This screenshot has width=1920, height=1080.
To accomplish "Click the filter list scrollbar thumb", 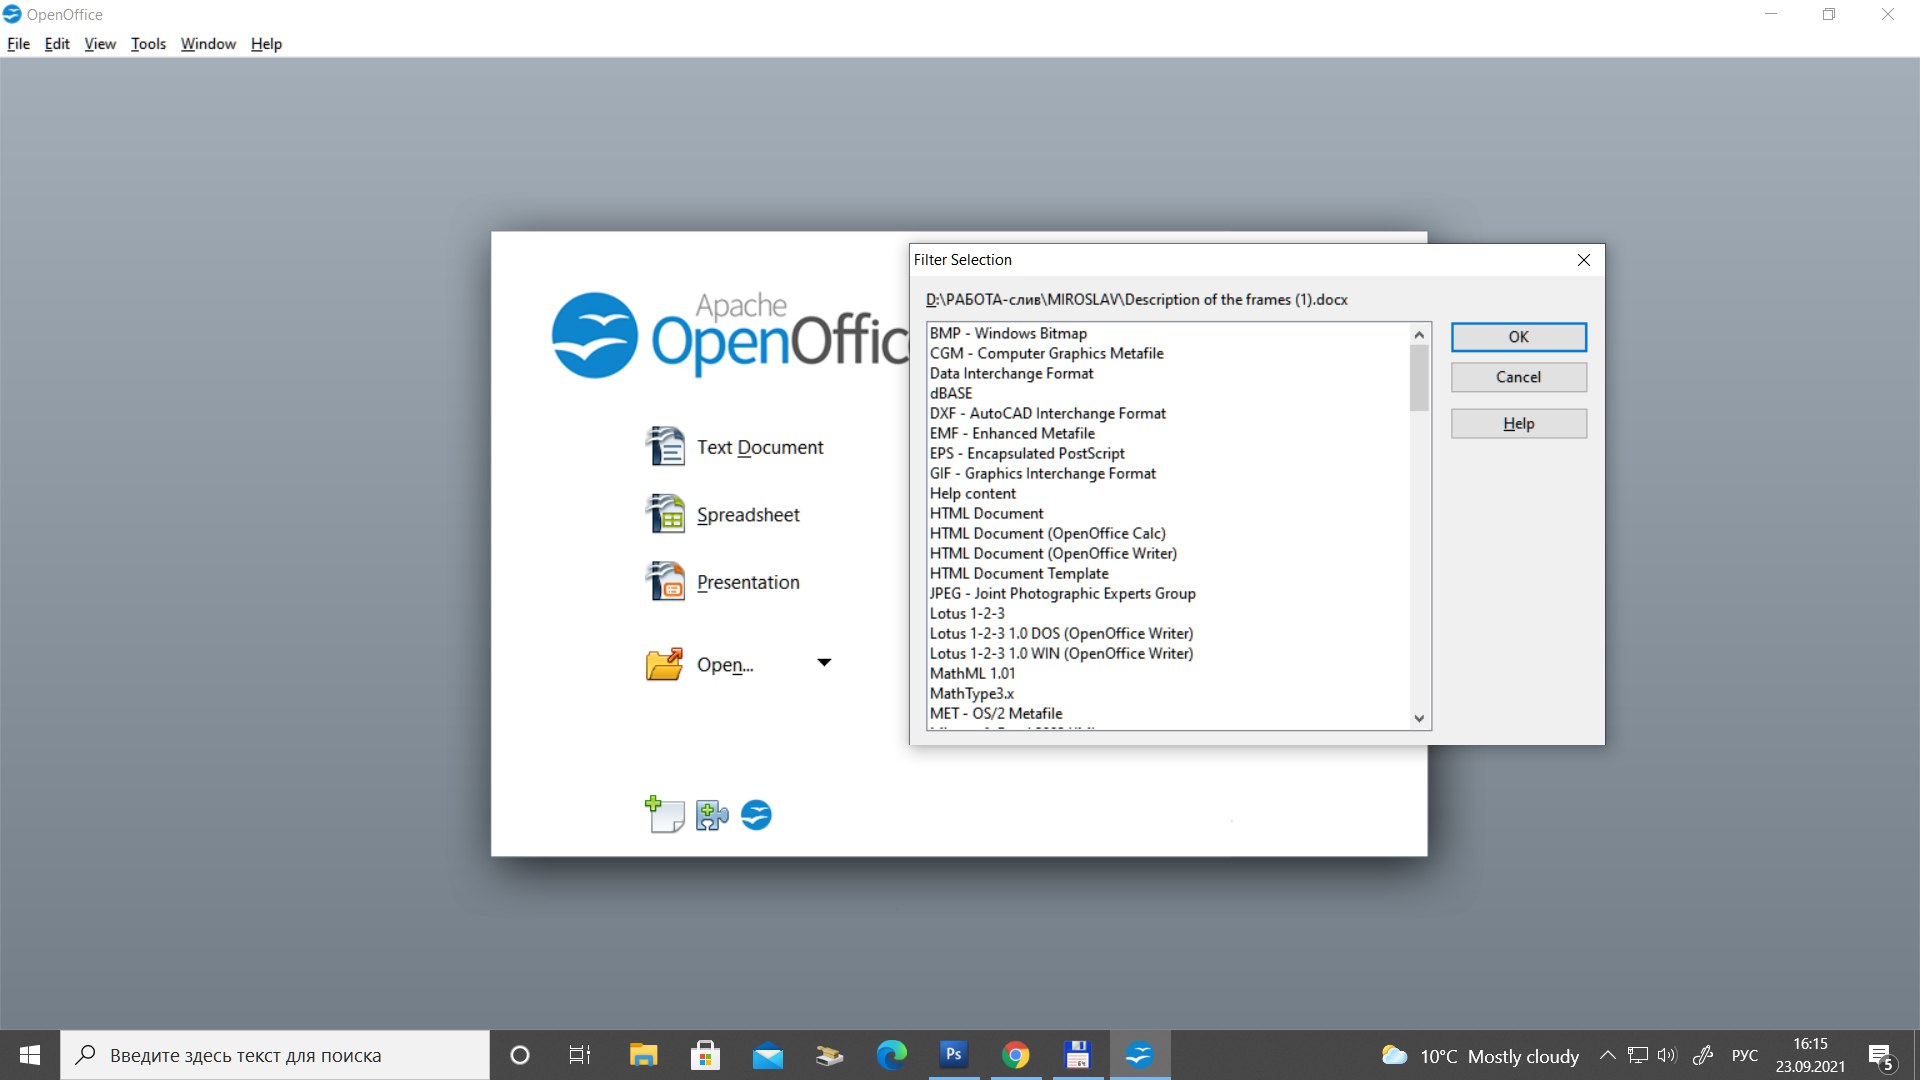I will pos(1419,378).
